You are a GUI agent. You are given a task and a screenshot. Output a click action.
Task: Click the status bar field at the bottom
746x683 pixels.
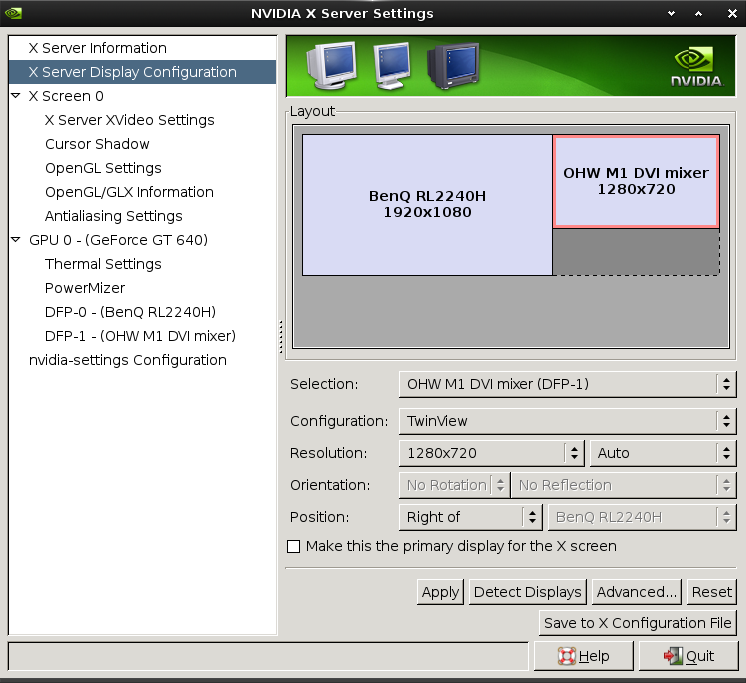(268, 656)
